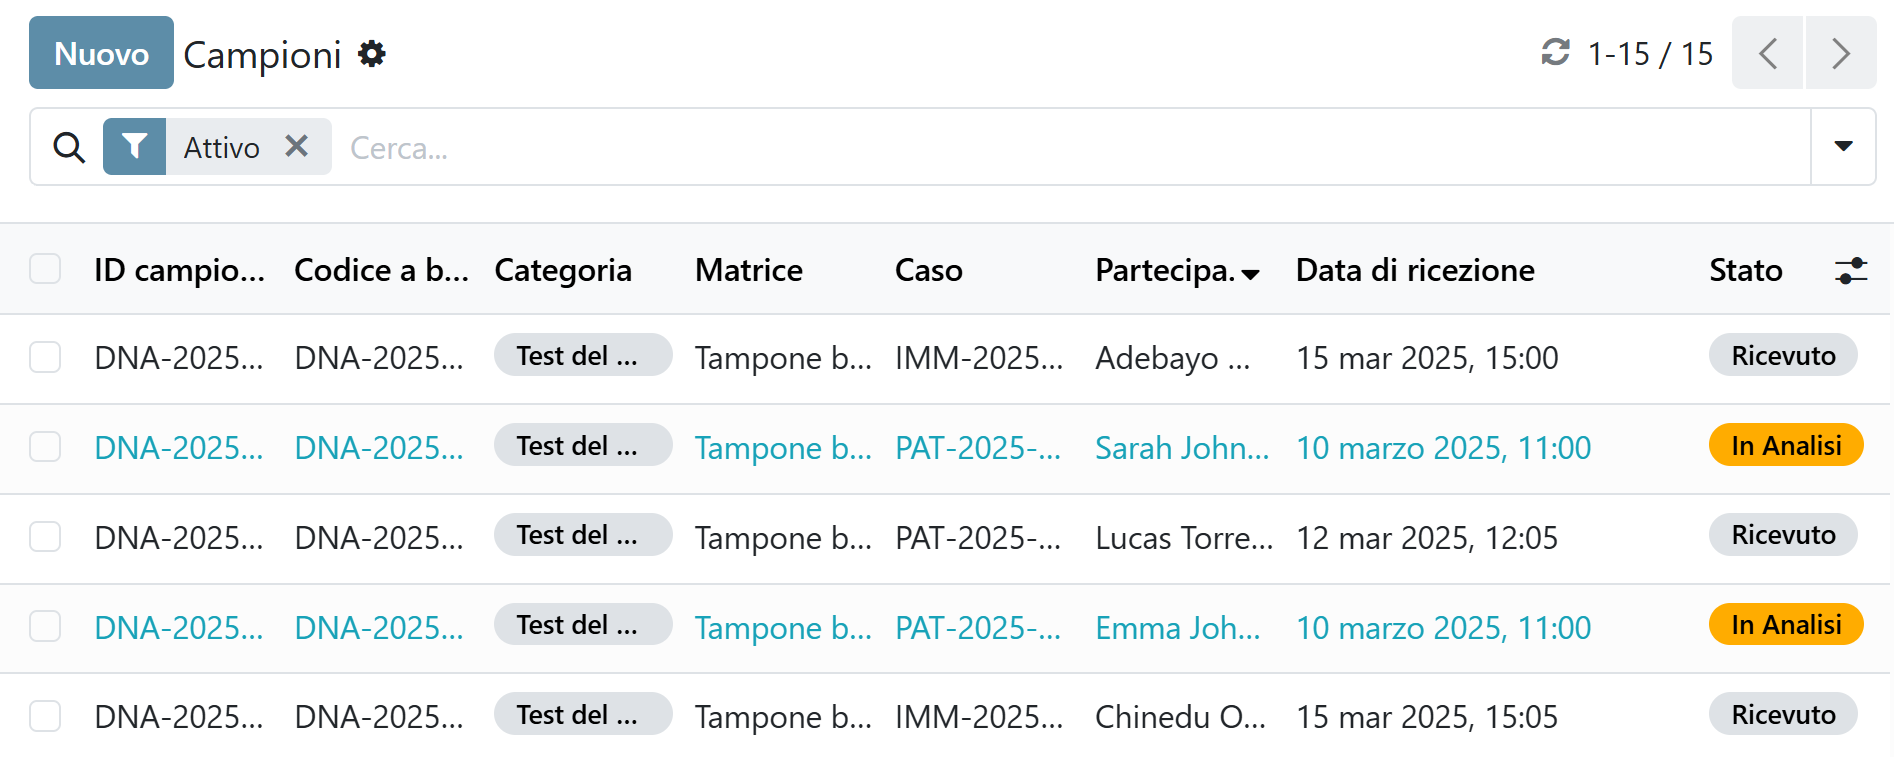This screenshot has width=1894, height=757.
Task: Open the Campioni settings gear
Action: [372, 54]
